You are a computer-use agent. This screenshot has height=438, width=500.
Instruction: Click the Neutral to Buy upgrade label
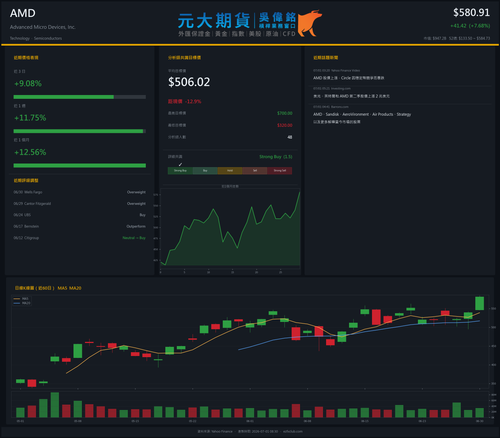pos(134,238)
